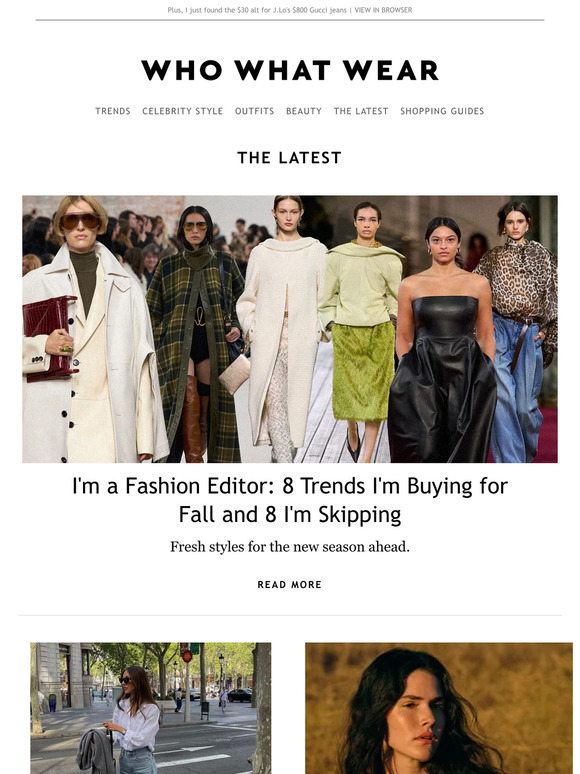The height and width of the screenshot is (774, 580).
Task: Select The Latest in the navigation bar
Action: [x=361, y=111]
